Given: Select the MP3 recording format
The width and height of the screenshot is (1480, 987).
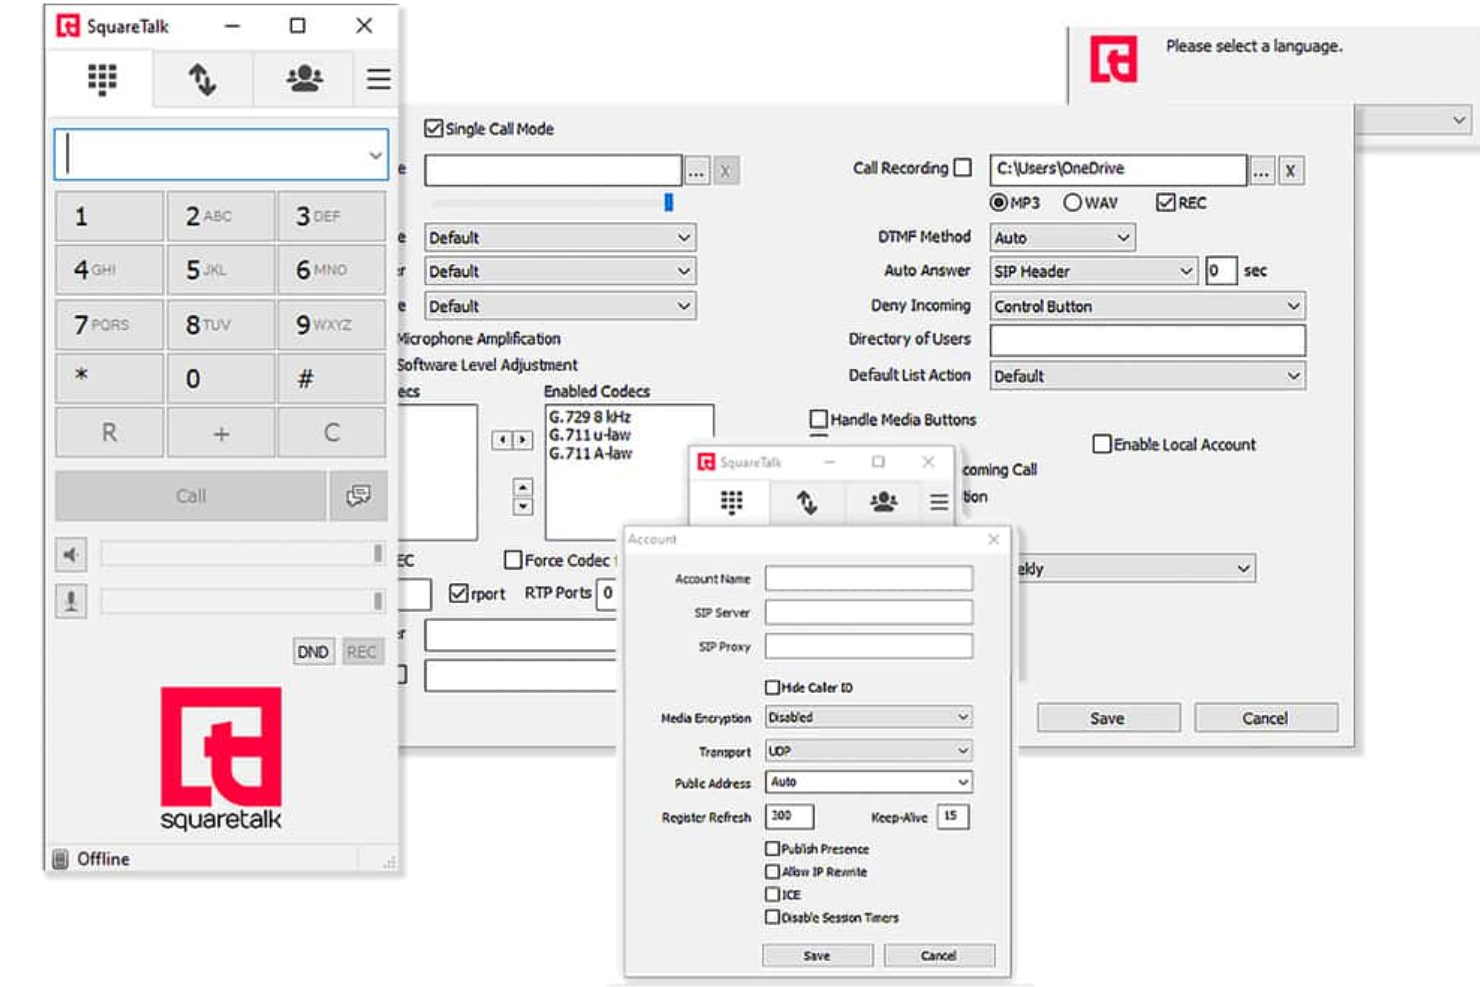Looking at the screenshot, I should click(x=999, y=202).
